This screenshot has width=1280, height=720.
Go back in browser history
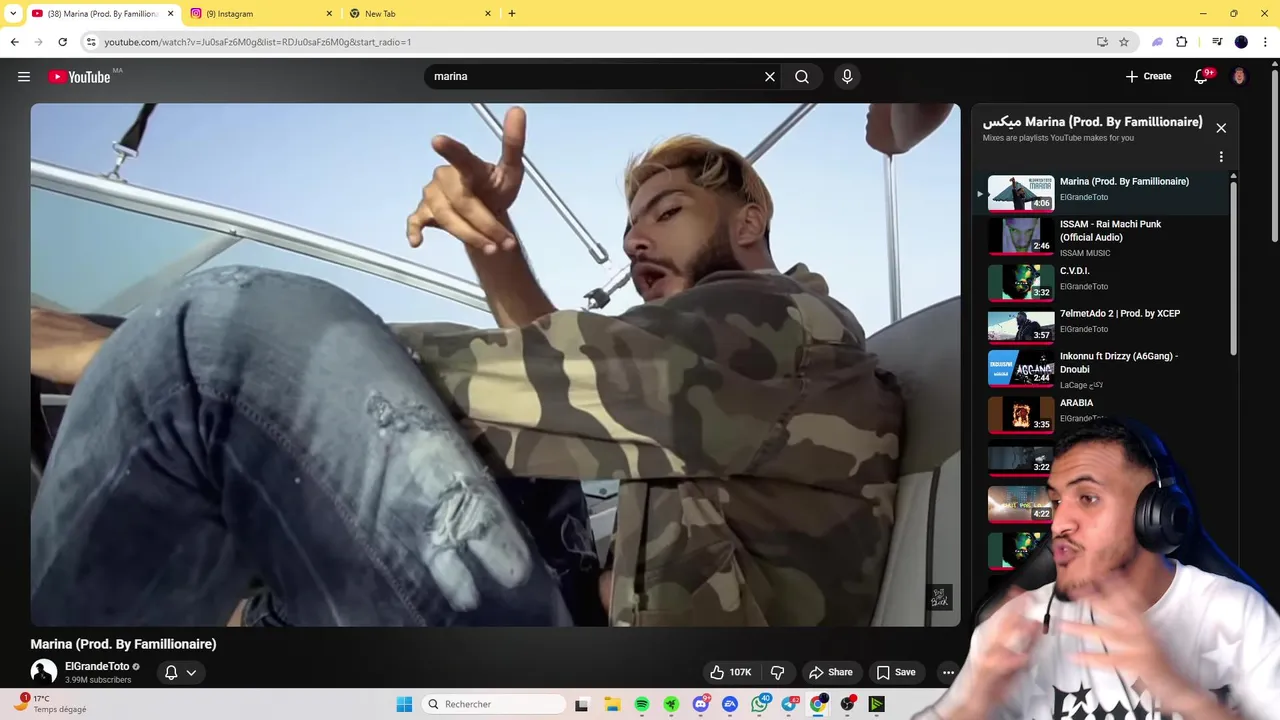tap(14, 42)
